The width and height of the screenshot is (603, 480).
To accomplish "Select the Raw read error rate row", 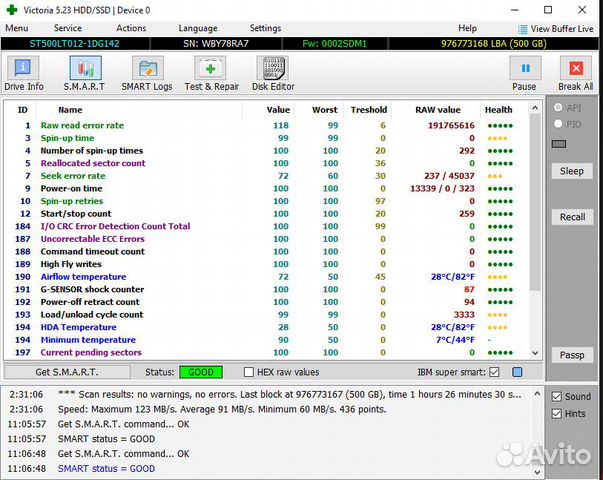I will (265, 125).
